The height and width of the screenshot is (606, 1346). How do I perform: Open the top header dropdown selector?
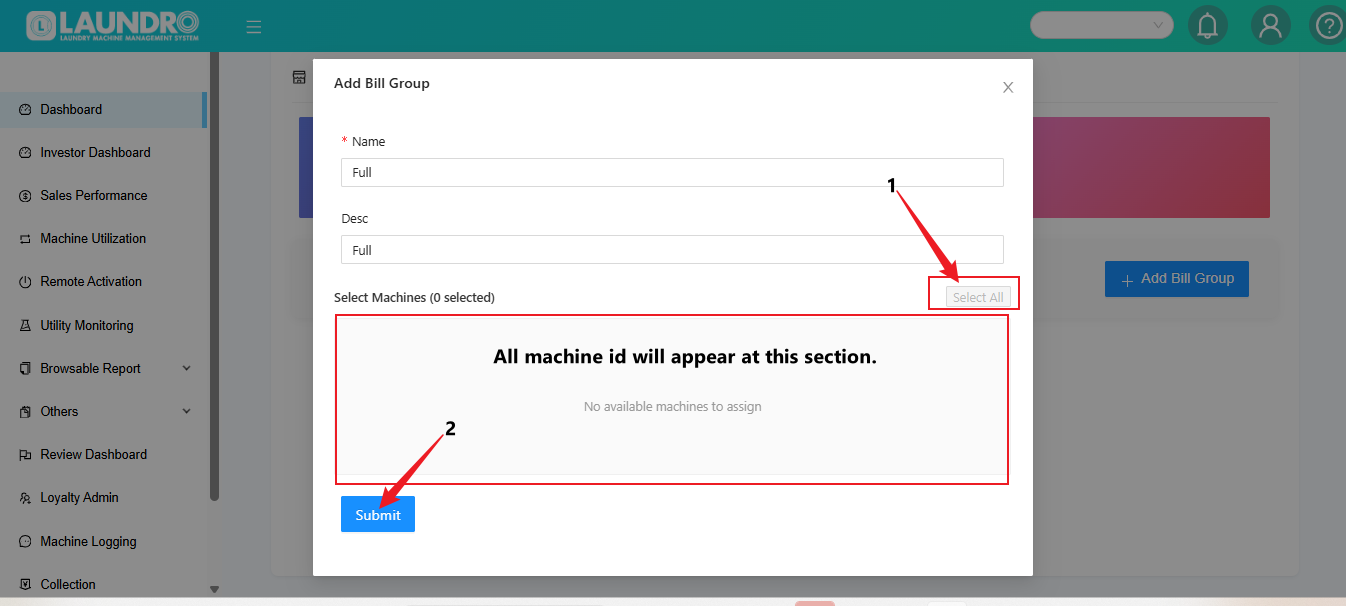[1101, 25]
